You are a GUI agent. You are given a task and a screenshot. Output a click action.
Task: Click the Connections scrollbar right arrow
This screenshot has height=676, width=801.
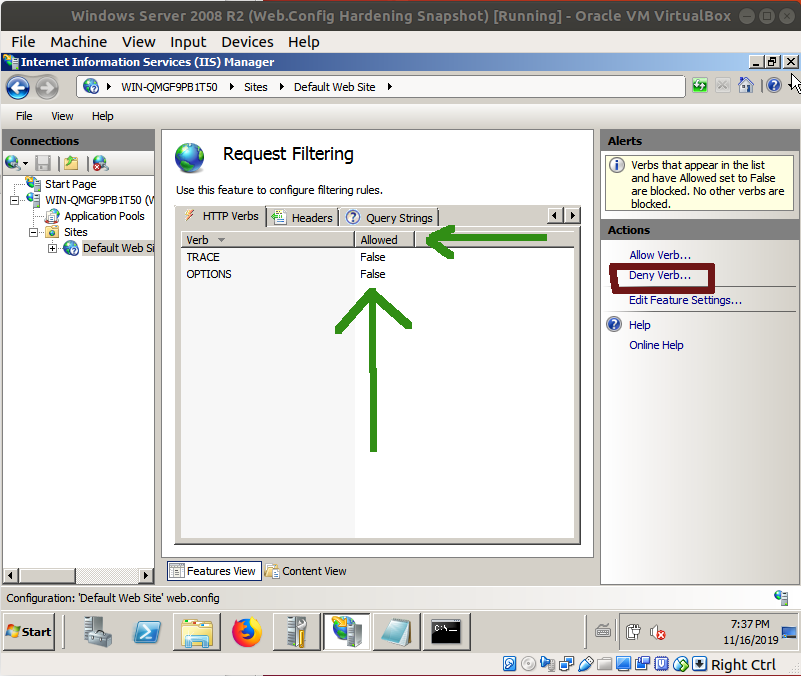146,575
